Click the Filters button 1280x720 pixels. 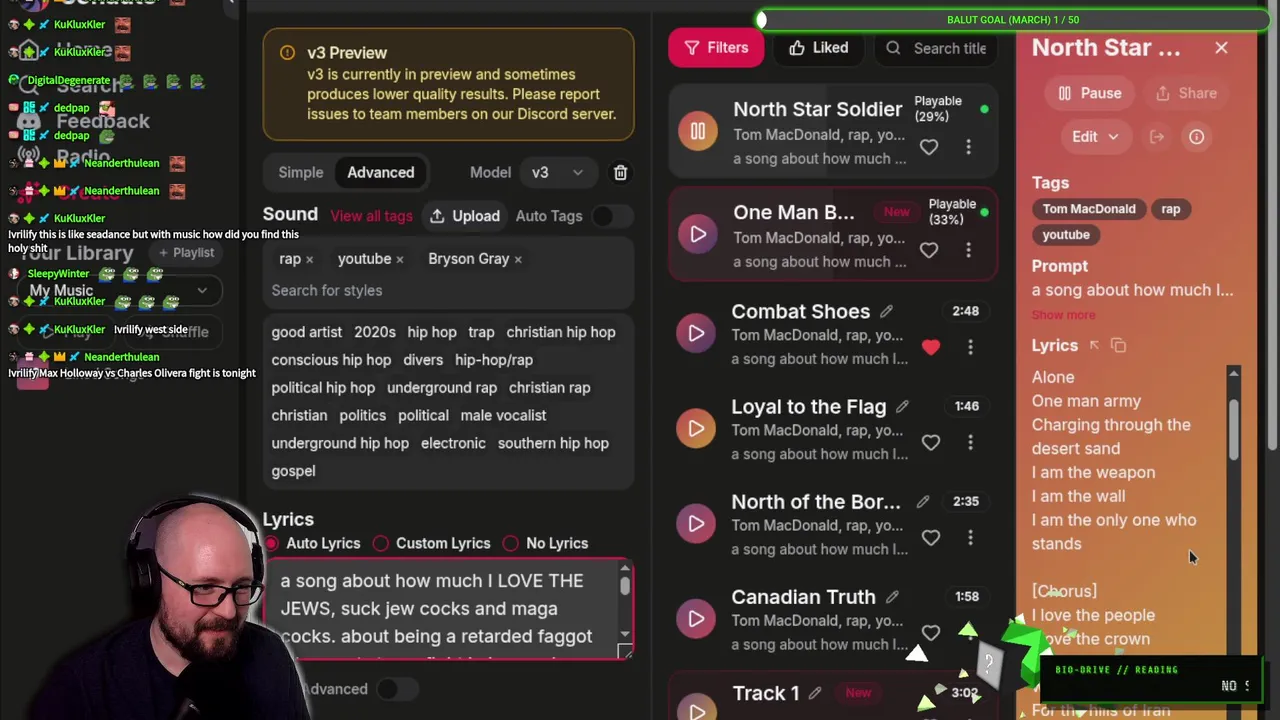(x=716, y=48)
